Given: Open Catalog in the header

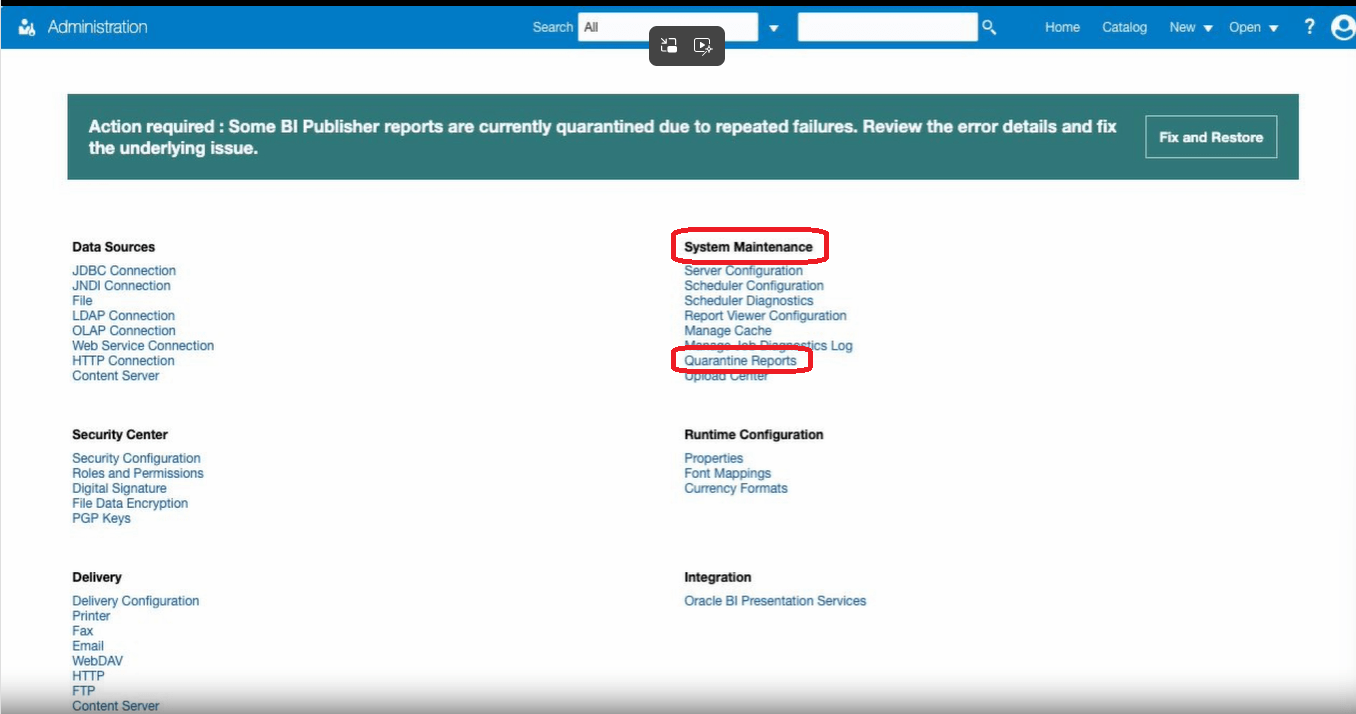Looking at the screenshot, I should [1124, 27].
